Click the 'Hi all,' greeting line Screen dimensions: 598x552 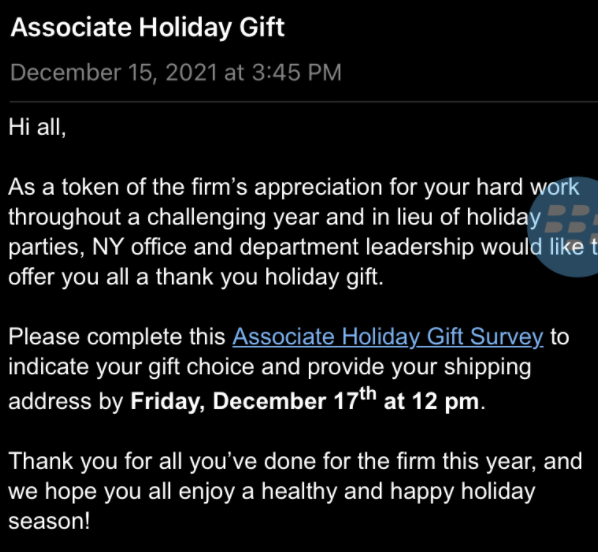[37, 127]
